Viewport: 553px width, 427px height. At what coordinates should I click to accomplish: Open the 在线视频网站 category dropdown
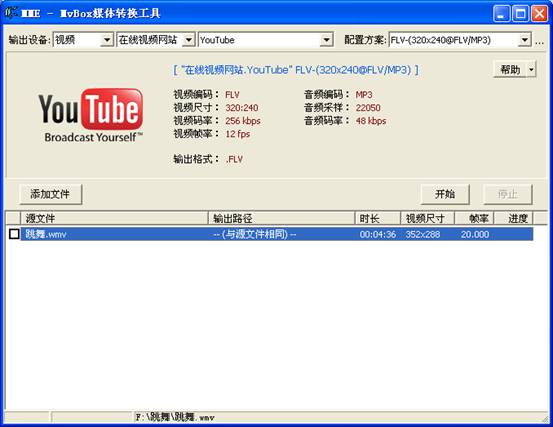(x=189, y=40)
